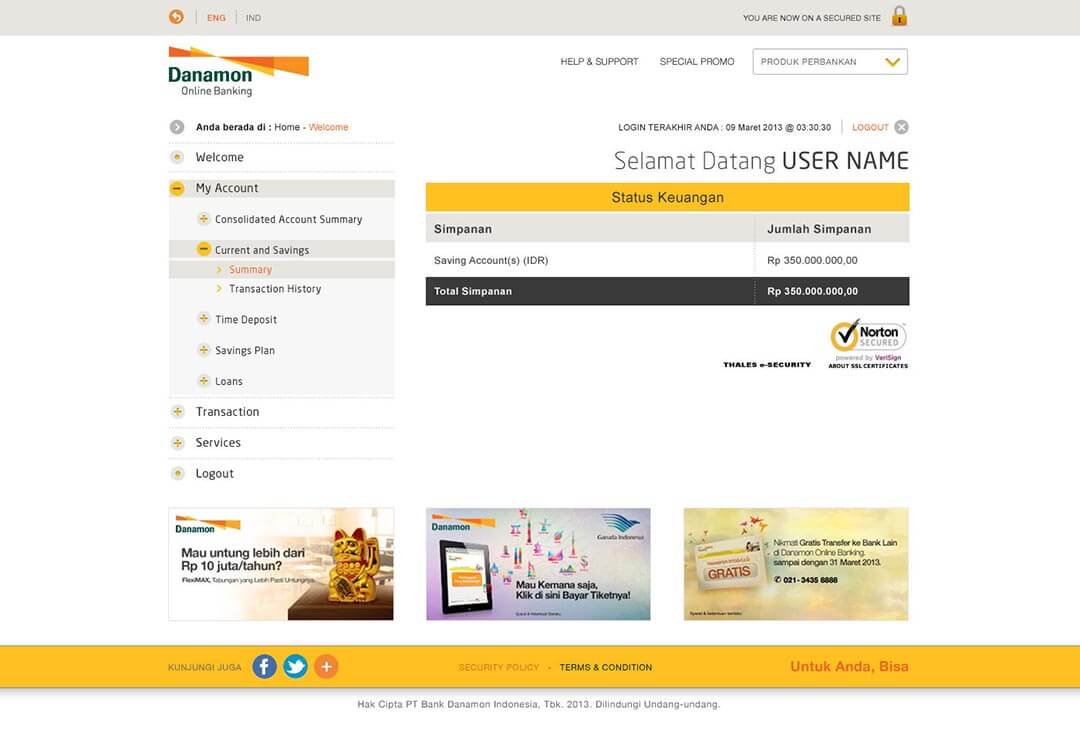Expand the Transaction menu section
The image size is (1080, 729).
tap(176, 411)
